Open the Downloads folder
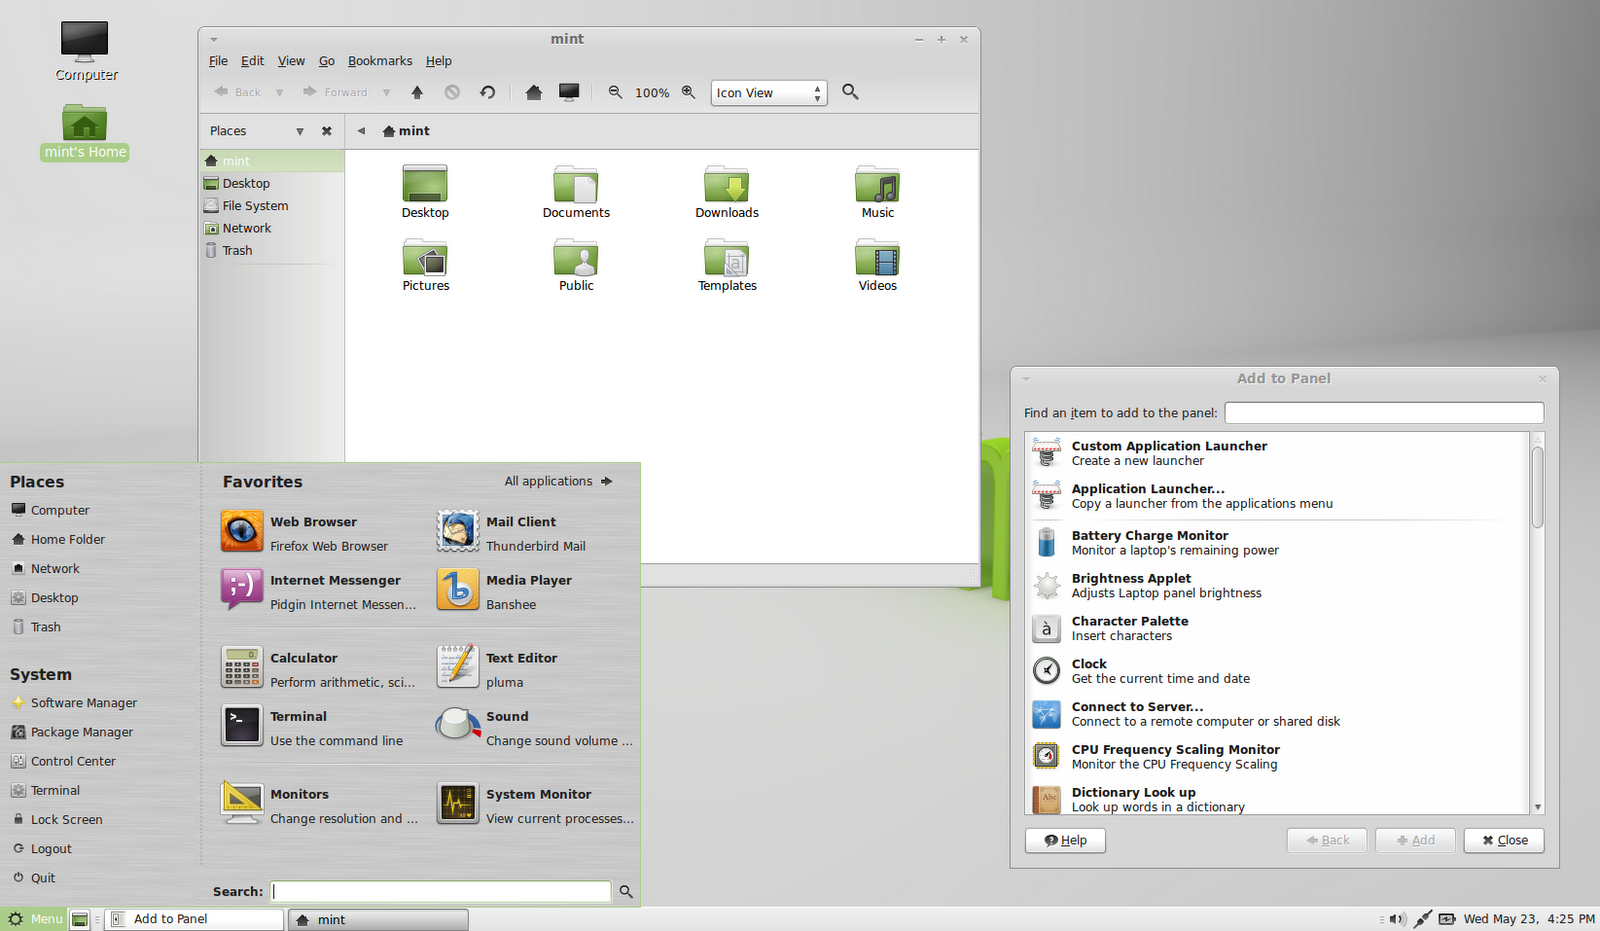Image resolution: width=1600 pixels, height=931 pixels. pos(727,192)
